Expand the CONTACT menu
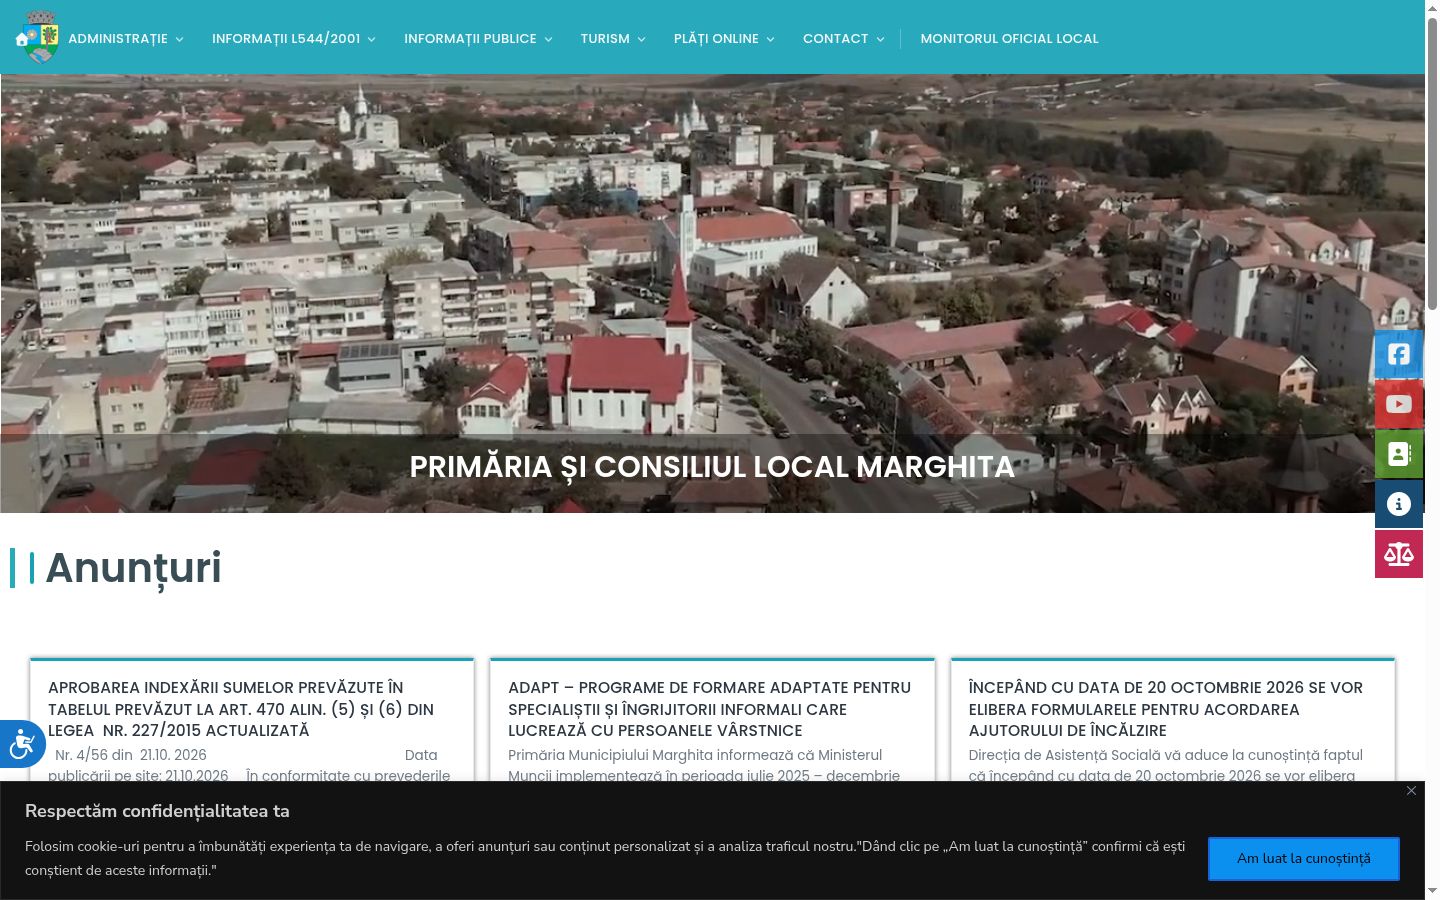The height and width of the screenshot is (900, 1440). (x=844, y=39)
